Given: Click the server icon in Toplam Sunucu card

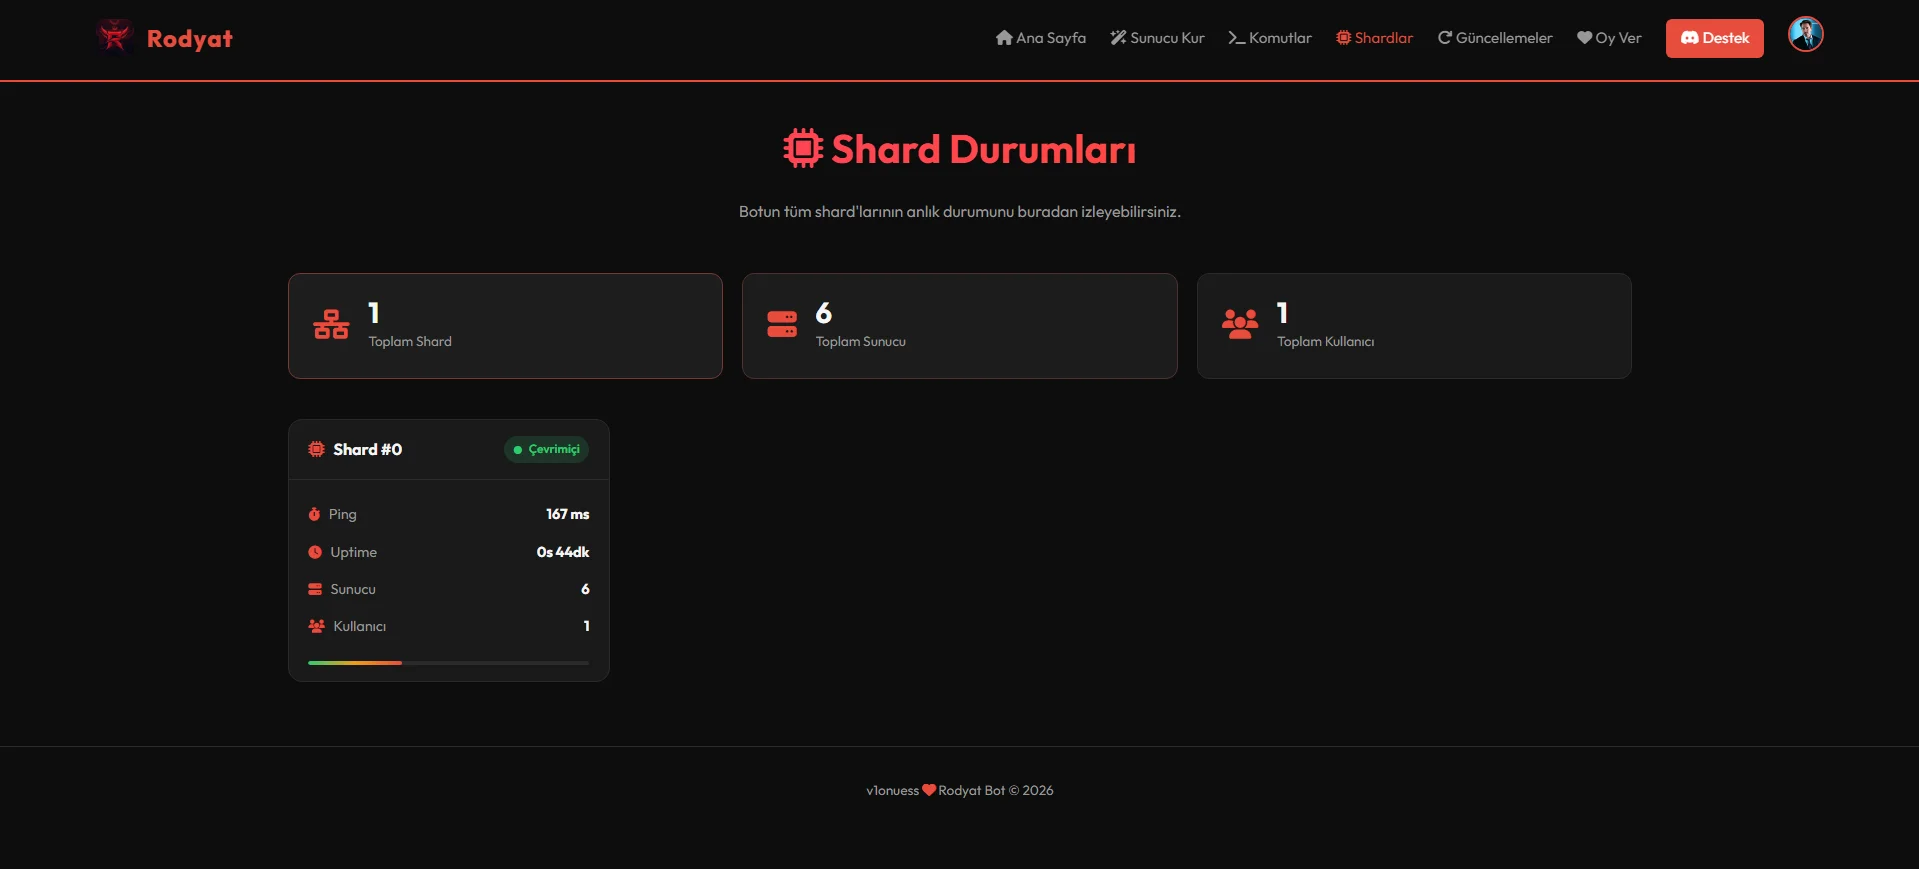Looking at the screenshot, I should 782,324.
